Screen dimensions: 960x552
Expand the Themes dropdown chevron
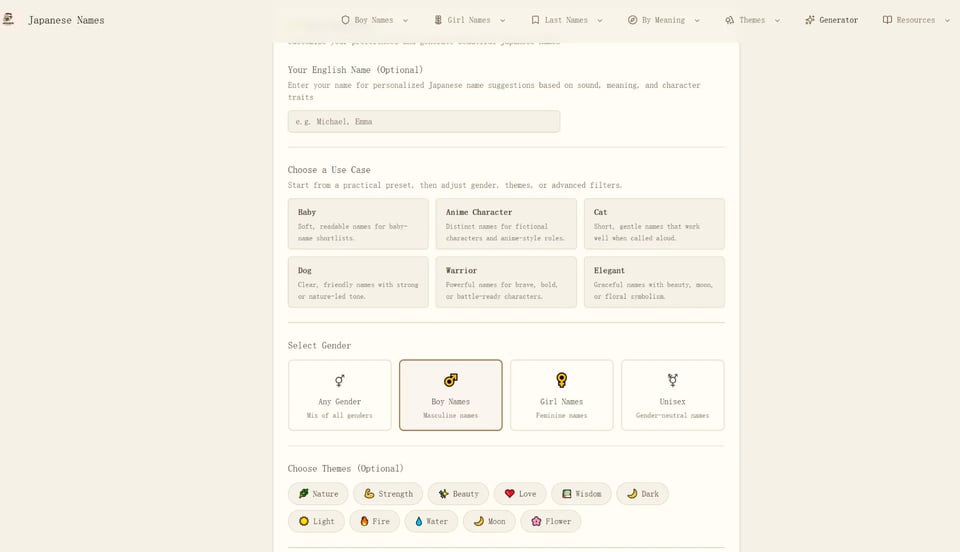tap(778, 20)
